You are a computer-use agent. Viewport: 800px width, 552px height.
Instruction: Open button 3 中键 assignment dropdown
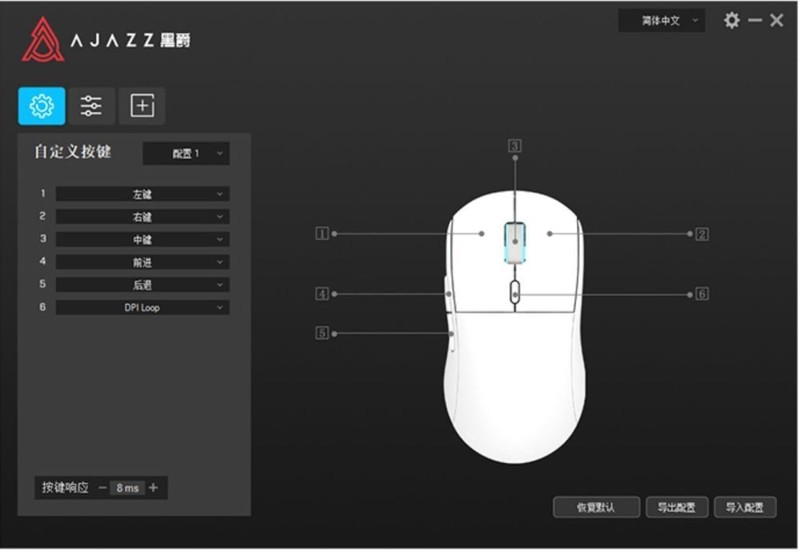[x=142, y=239]
